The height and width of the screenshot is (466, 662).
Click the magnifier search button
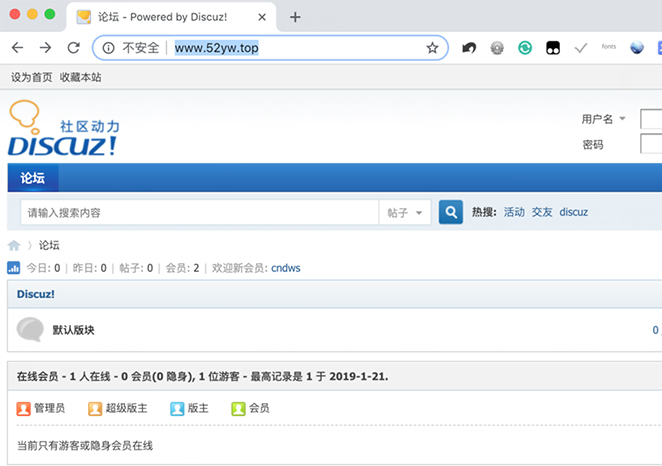click(x=451, y=212)
